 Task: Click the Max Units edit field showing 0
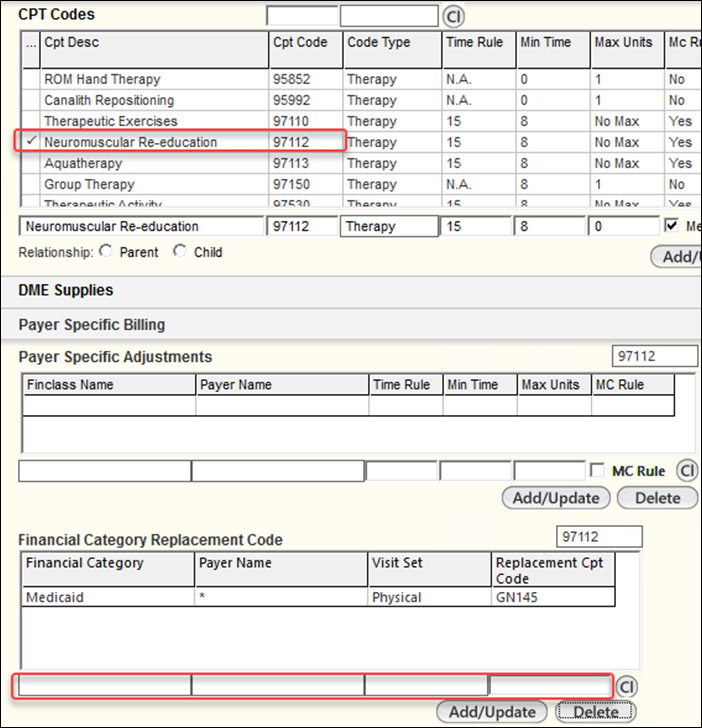(624, 226)
